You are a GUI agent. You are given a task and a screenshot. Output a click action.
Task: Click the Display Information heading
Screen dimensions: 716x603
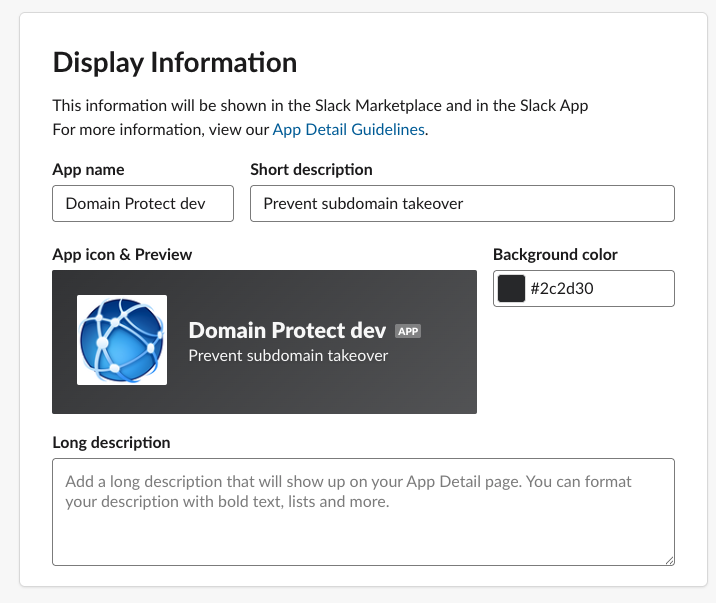click(175, 62)
